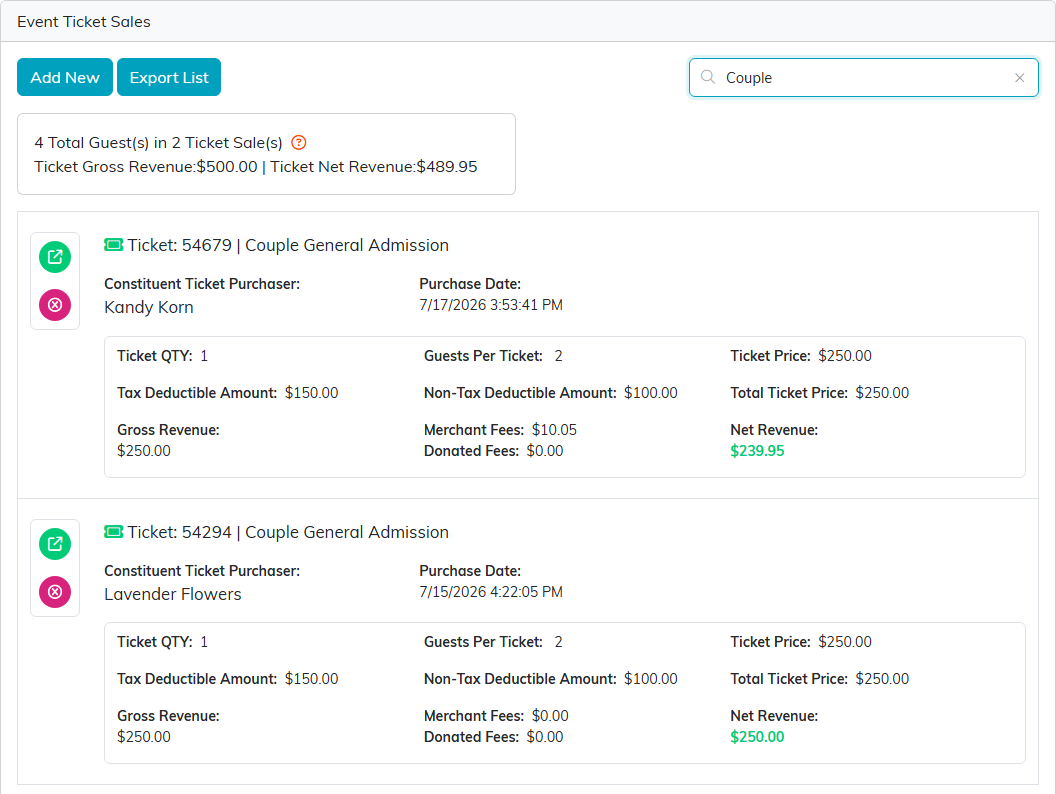Click Kandy Korn's Ticket QTY value
Image resolution: width=1056 pixels, height=794 pixels.
(x=204, y=356)
